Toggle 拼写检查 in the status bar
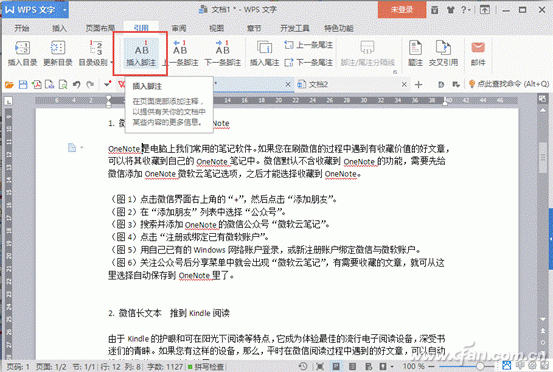This screenshot has height=372, width=553. [x=206, y=367]
